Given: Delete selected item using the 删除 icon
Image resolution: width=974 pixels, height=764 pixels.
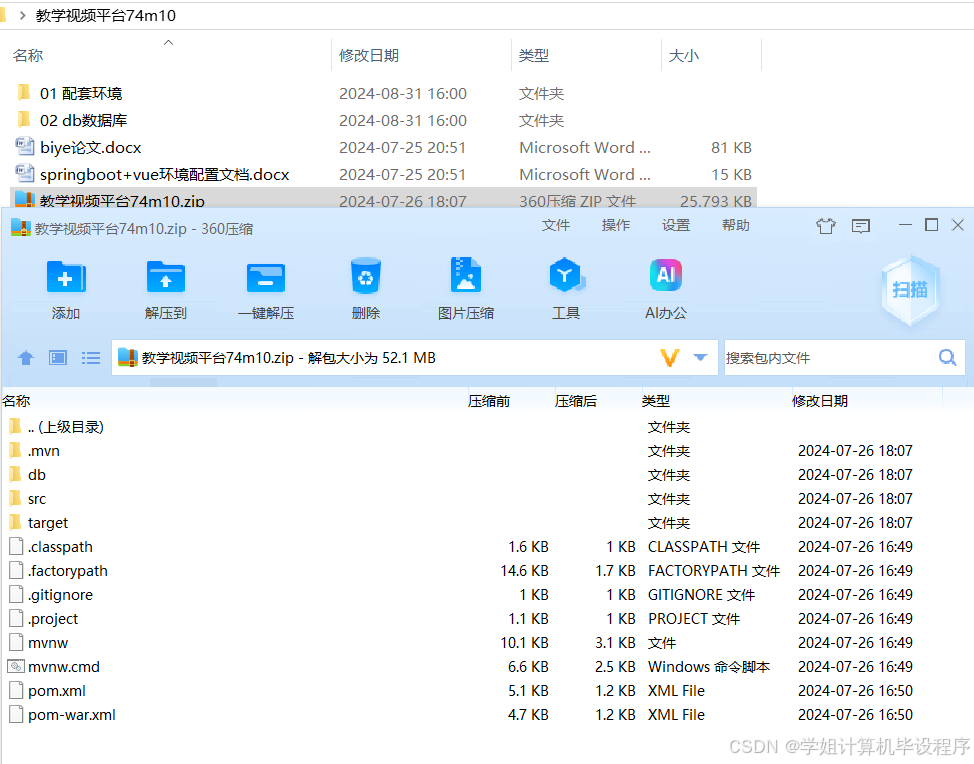Looking at the screenshot, I should [365, 289].
